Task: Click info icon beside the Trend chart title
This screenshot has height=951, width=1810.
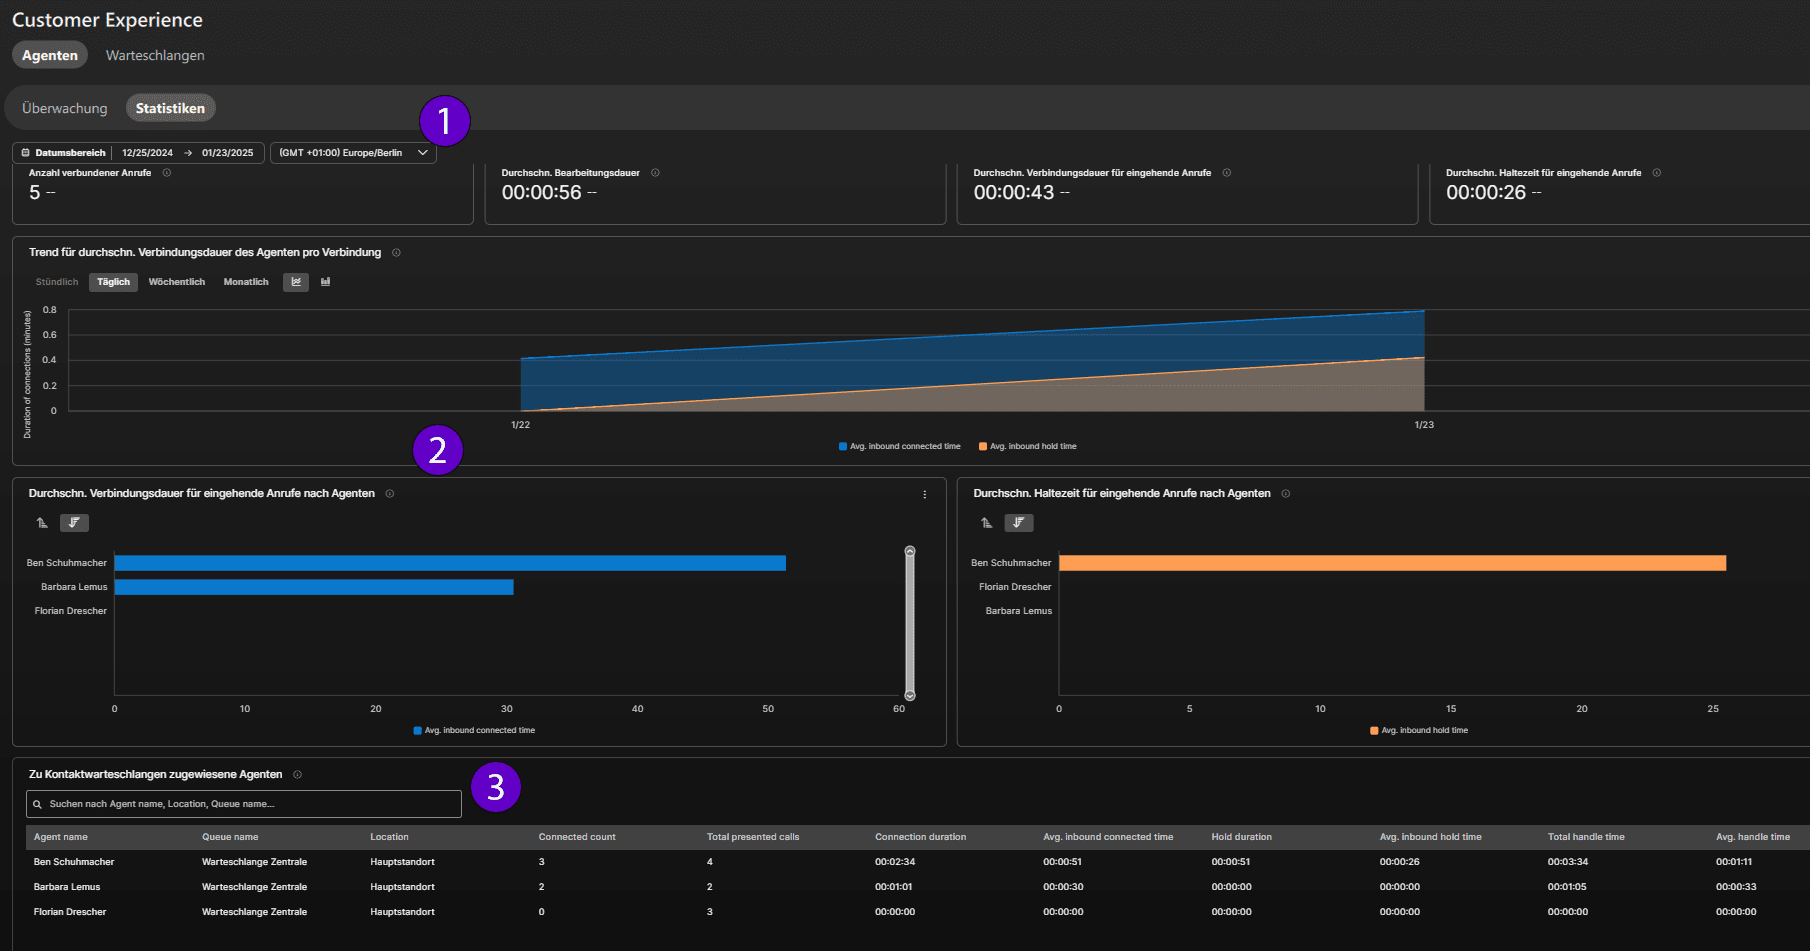Action: coord(396,253)
